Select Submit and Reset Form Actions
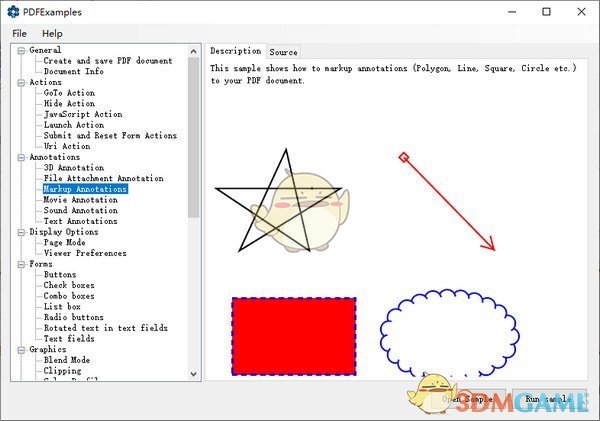The height and width of the screenshot is (421, 600). [x=110, y=135]
